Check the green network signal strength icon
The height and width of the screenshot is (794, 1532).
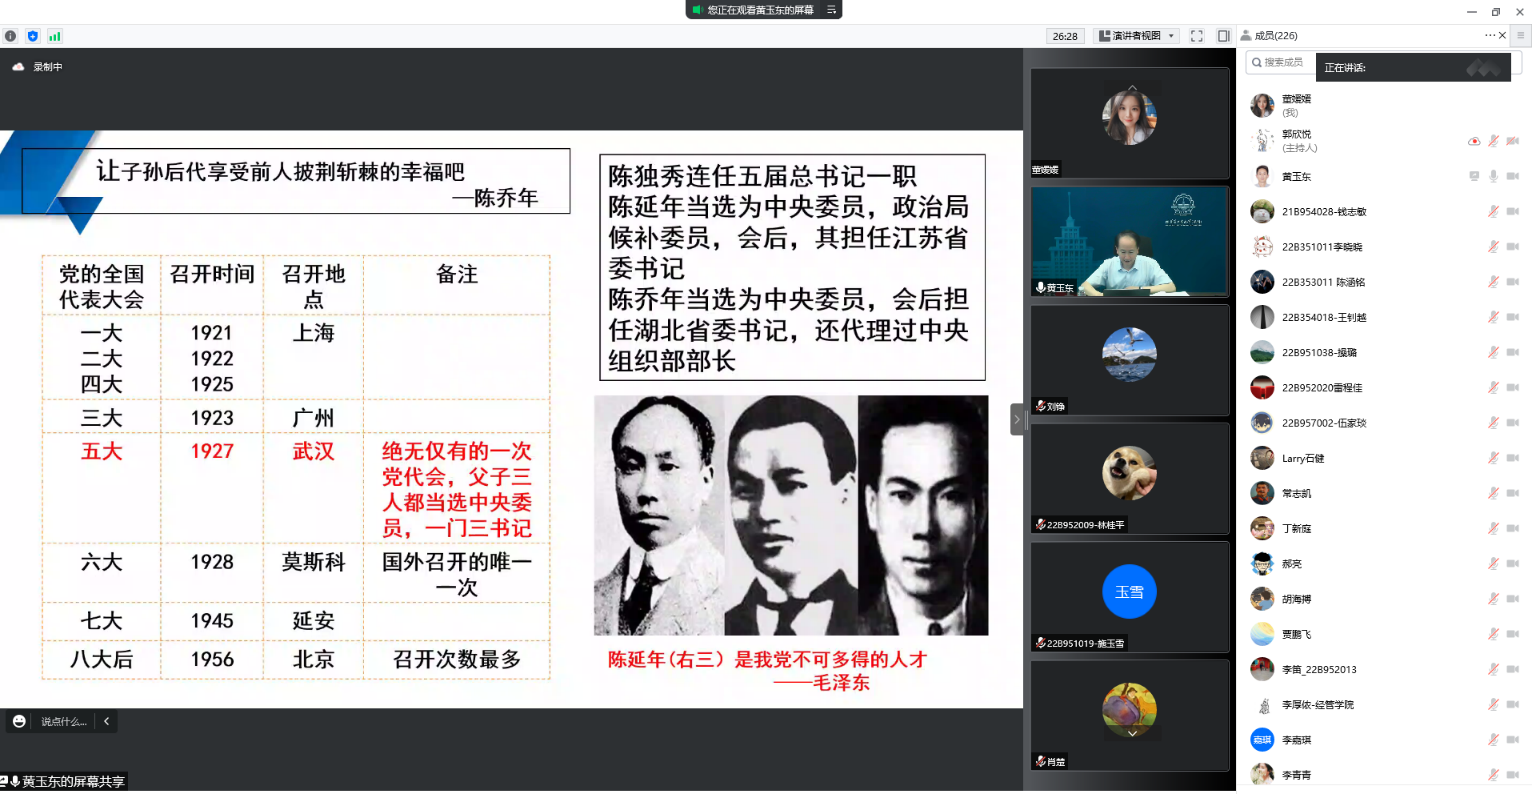(55, 36)
